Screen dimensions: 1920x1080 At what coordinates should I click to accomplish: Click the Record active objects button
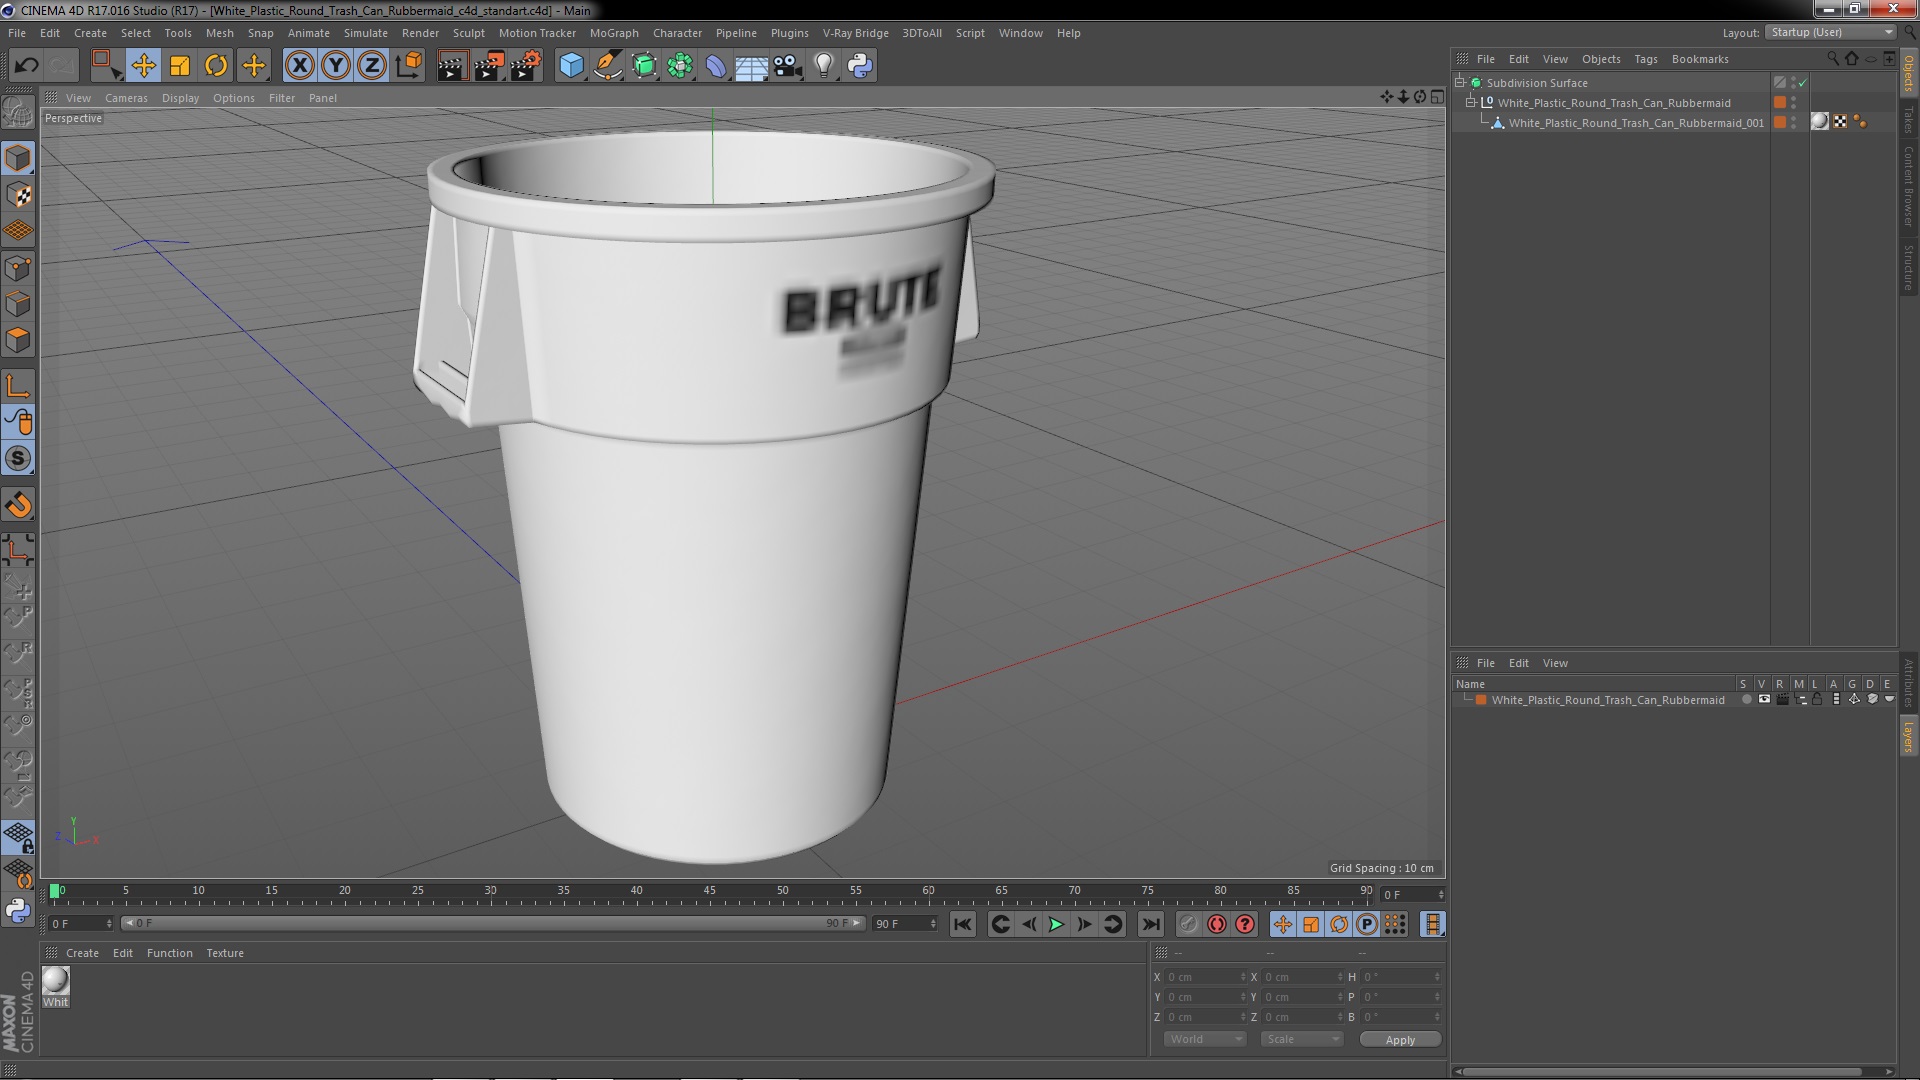[x=1188, y=925]
